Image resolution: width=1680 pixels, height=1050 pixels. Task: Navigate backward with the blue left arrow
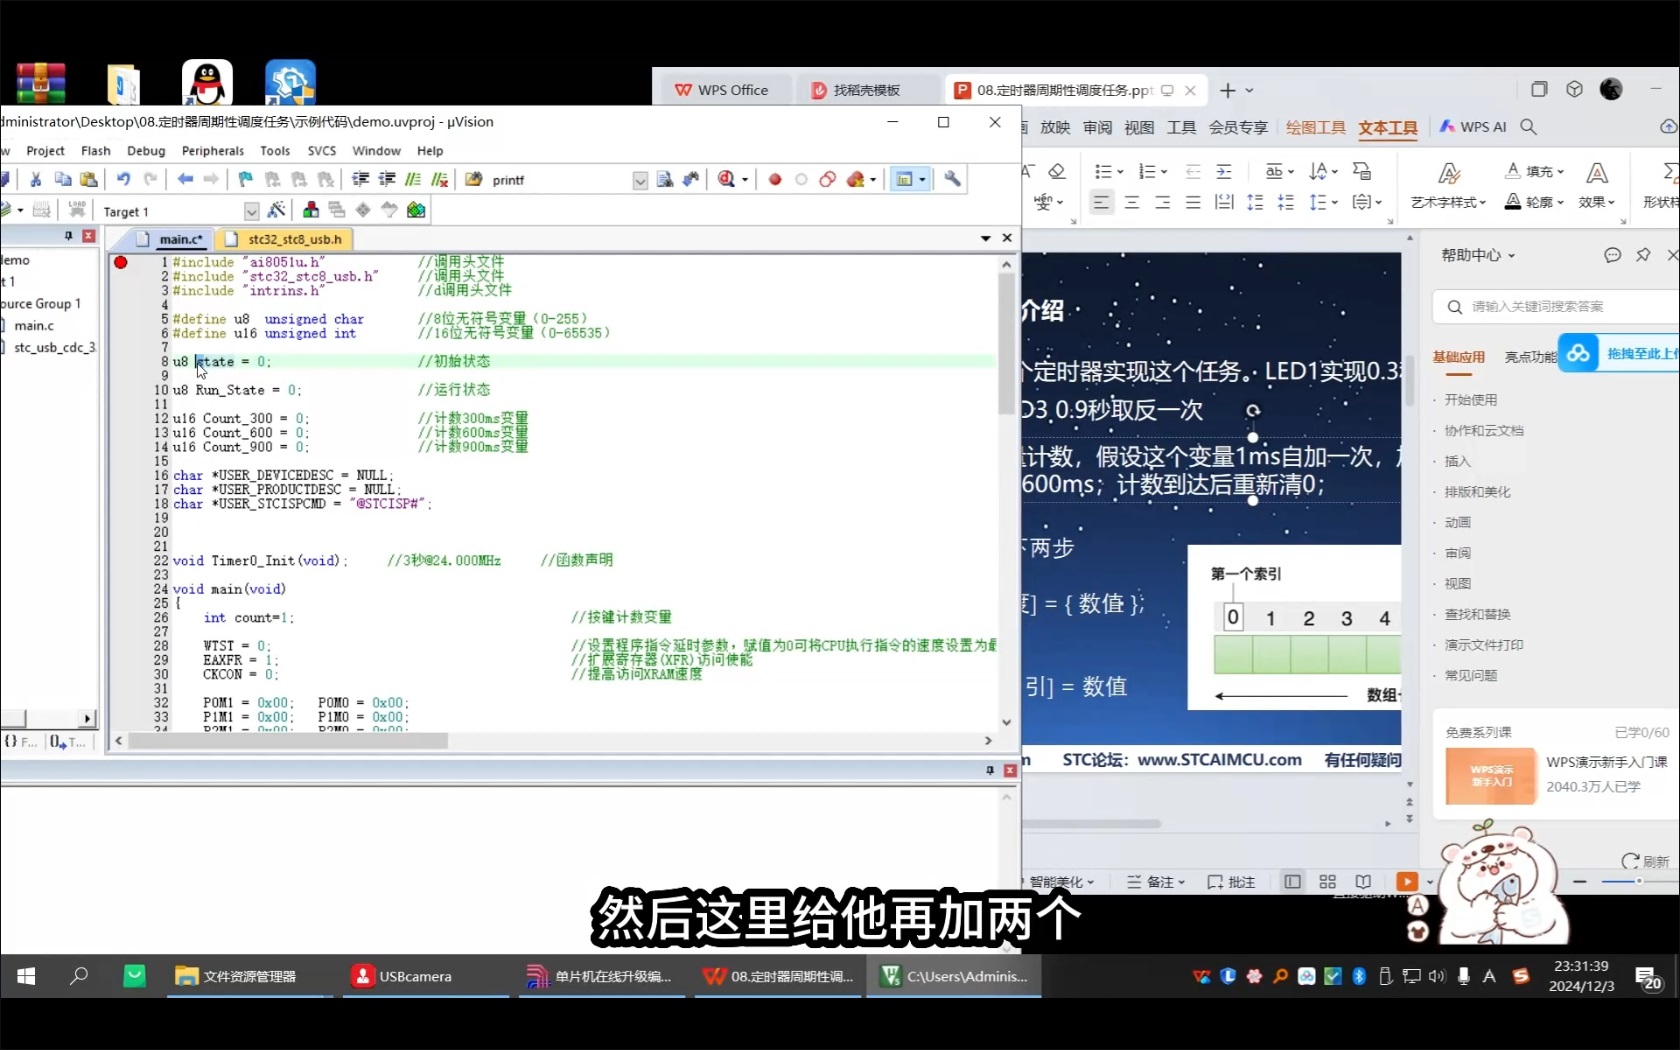[185, 179]
